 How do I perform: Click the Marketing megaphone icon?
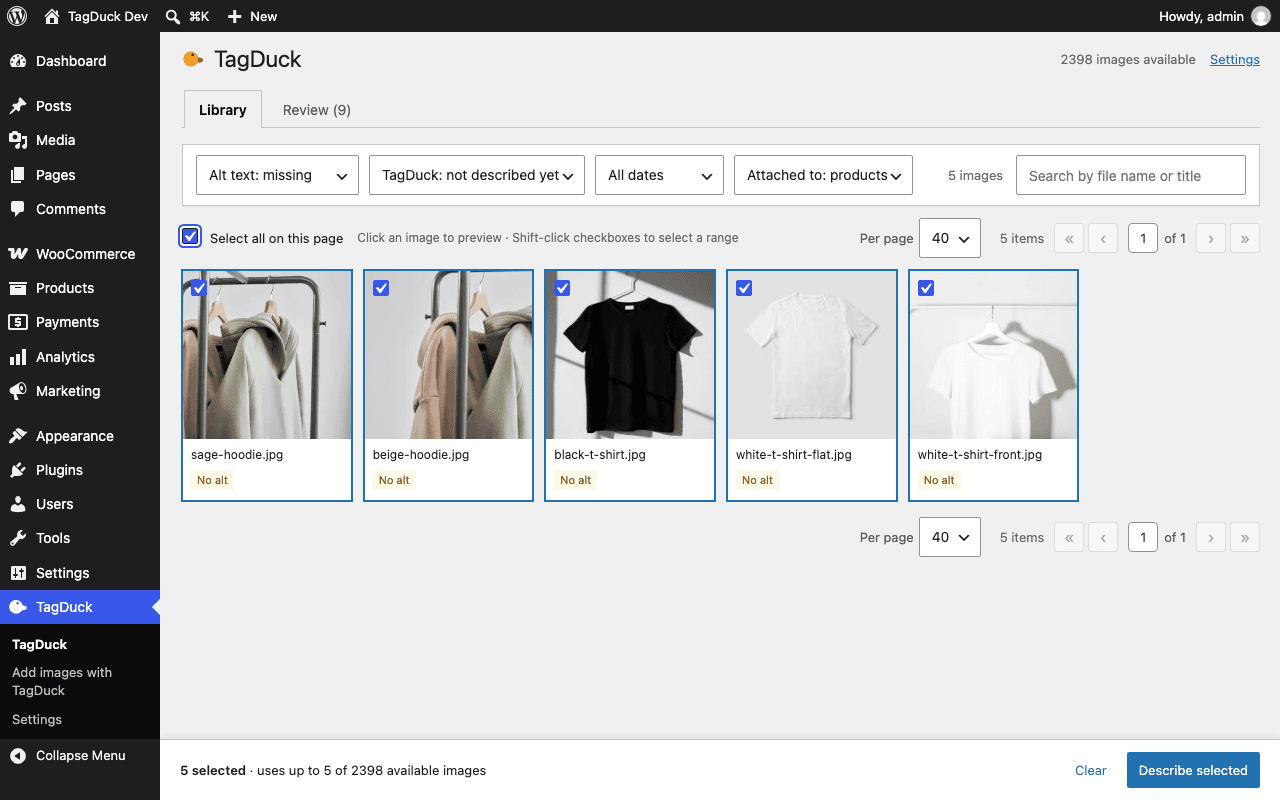[x=18, y=391]
